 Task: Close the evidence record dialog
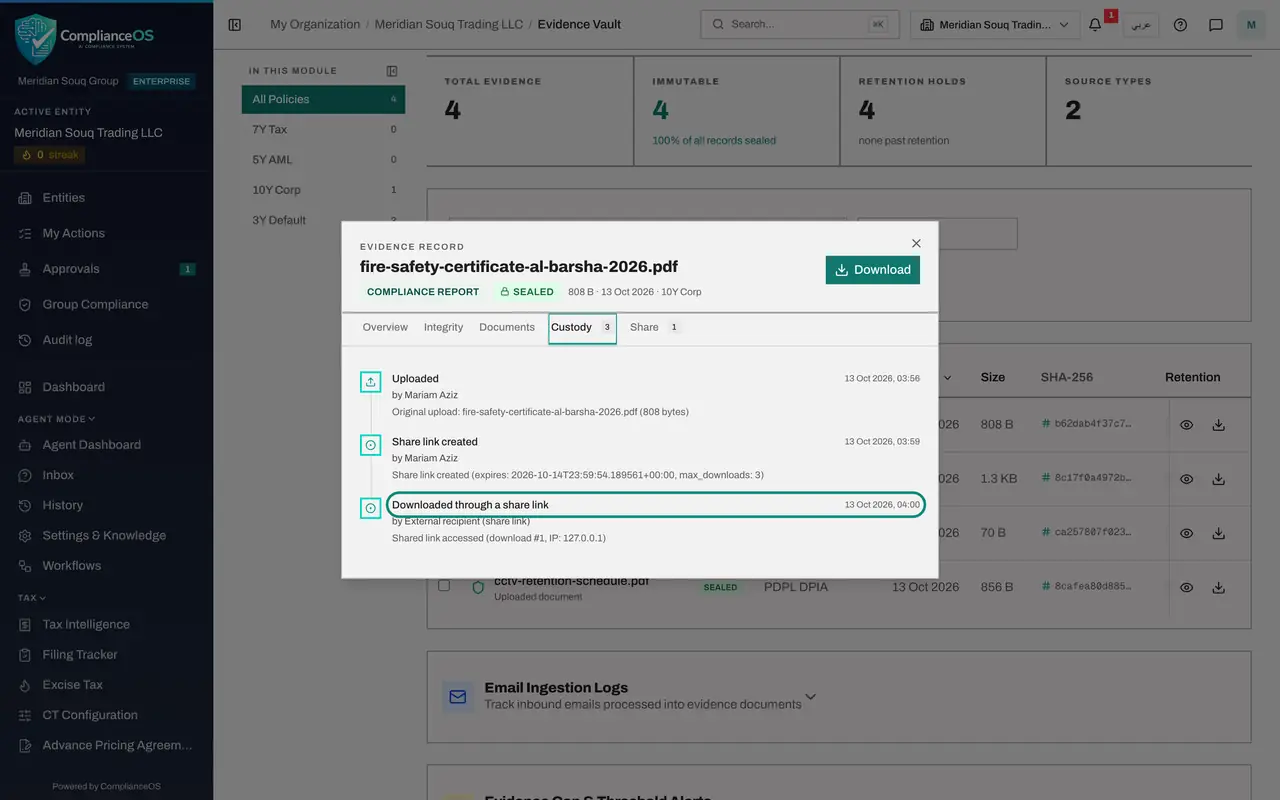click(x=916, y=243)
